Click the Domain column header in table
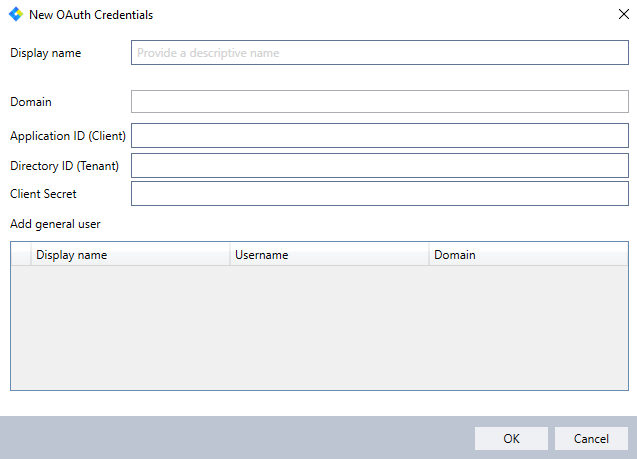This screenshot has width=637, height=459. coord(529,255)
